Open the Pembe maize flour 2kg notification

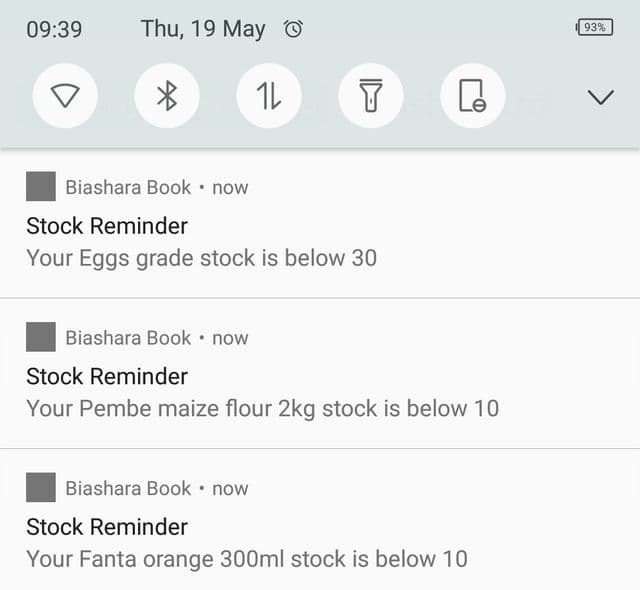coord(262,408)
